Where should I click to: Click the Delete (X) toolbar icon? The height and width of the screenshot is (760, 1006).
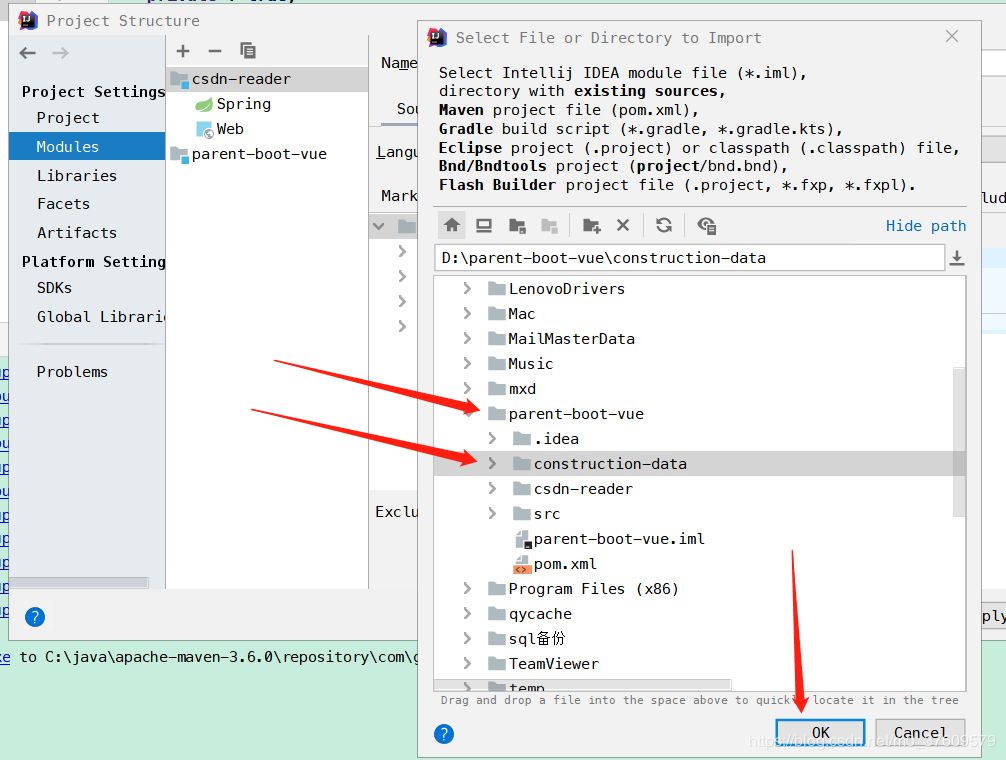[623, 225]
